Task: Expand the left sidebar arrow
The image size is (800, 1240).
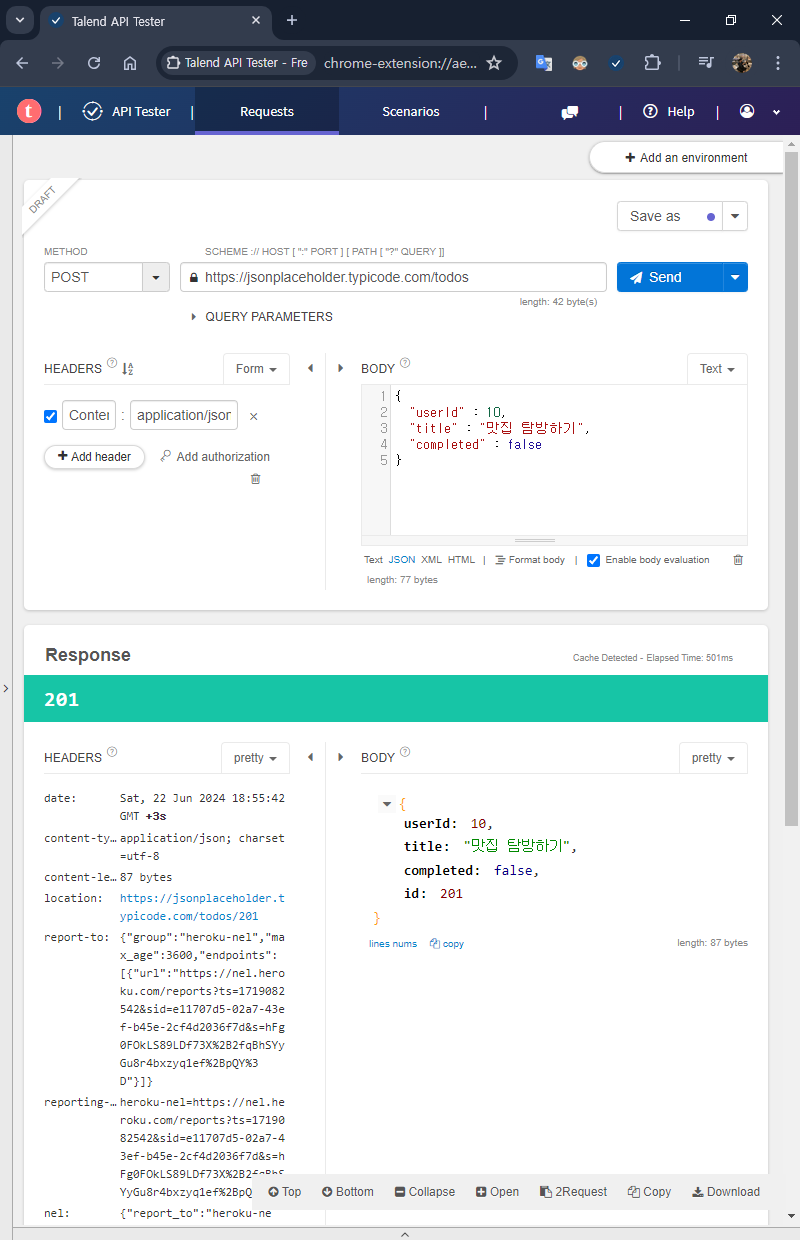Action: click(x=5, y=688)
